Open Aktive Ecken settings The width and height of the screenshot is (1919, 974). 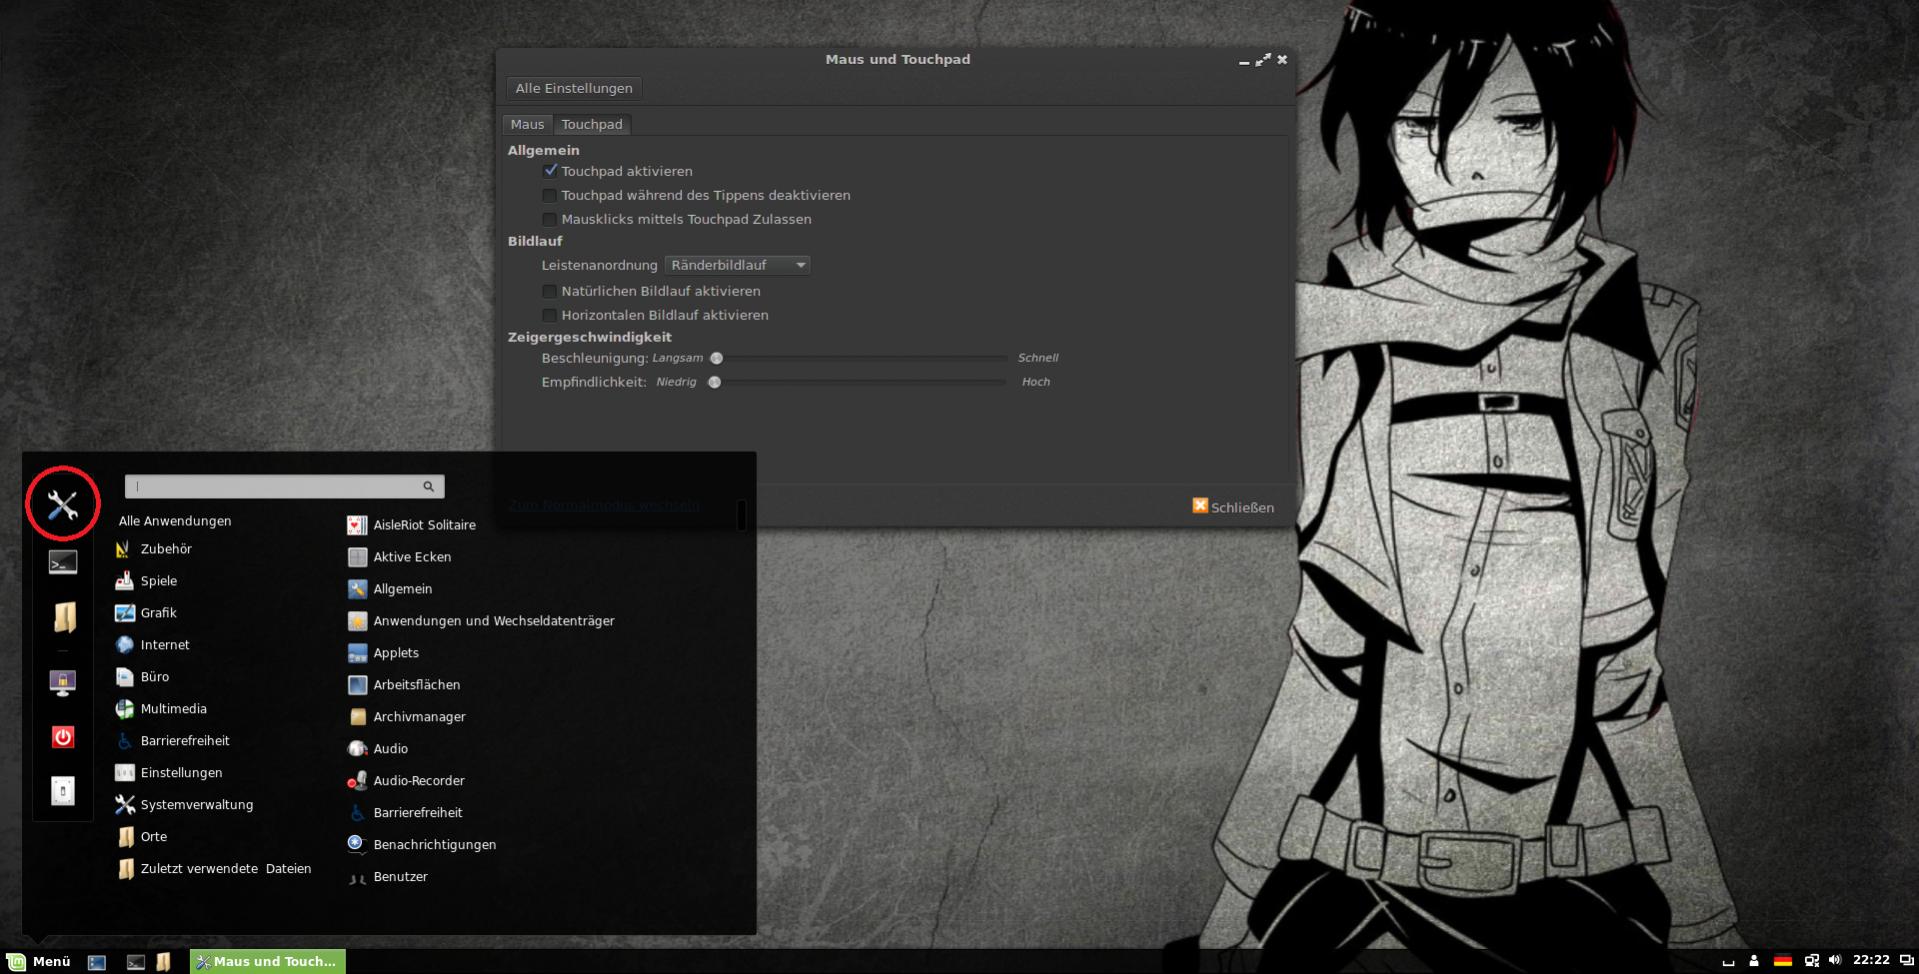click(399, 557)
